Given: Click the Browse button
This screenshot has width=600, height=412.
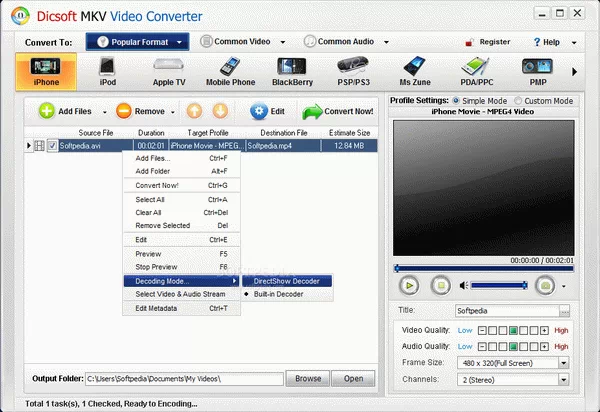Looking at the screenshot, I should tap(308, 379).
